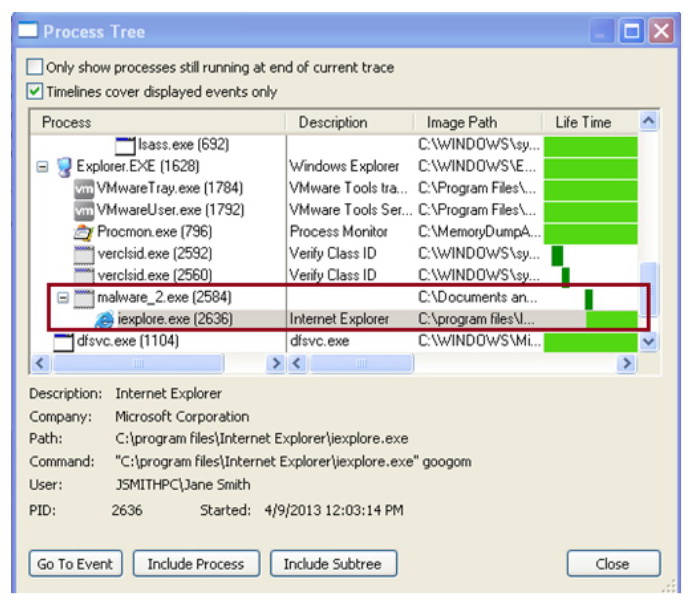This screenshot has width=691, height=603.
Task: Enable 'Only show processes still running' checkbox
Action: pyautogui.click(x=34, y=67)
